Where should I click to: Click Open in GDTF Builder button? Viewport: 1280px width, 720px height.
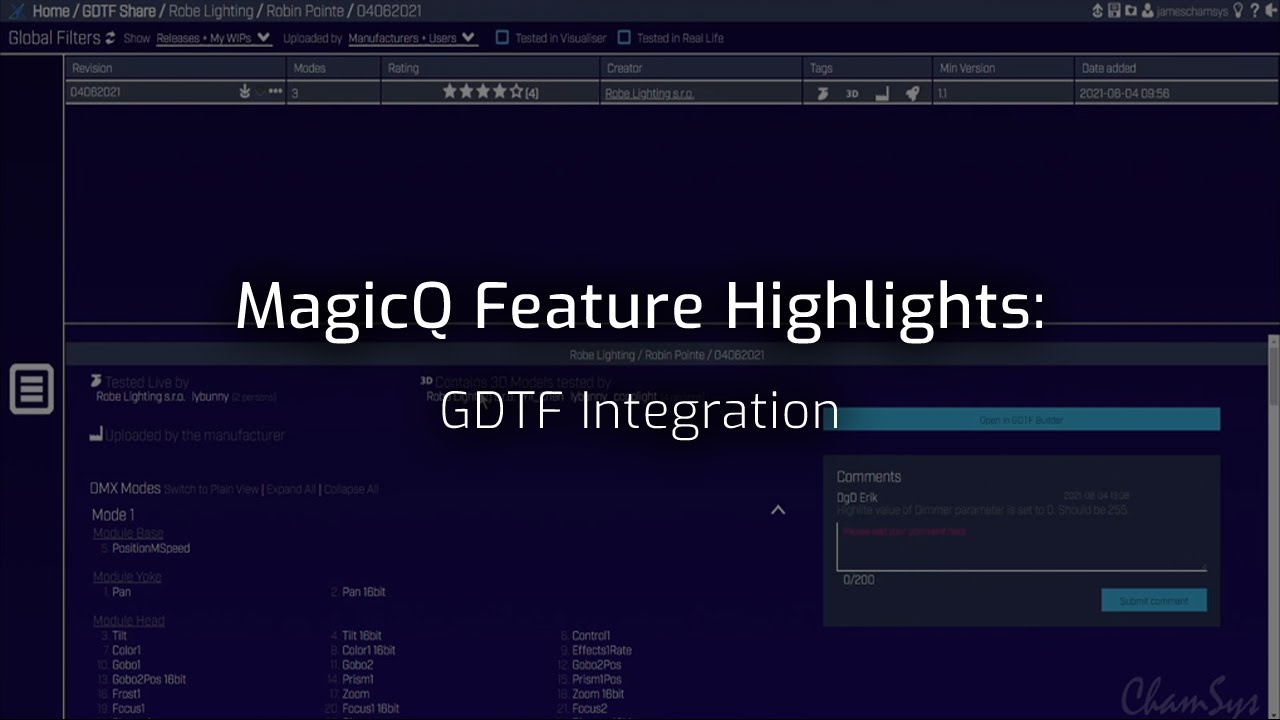[1021, 420]
